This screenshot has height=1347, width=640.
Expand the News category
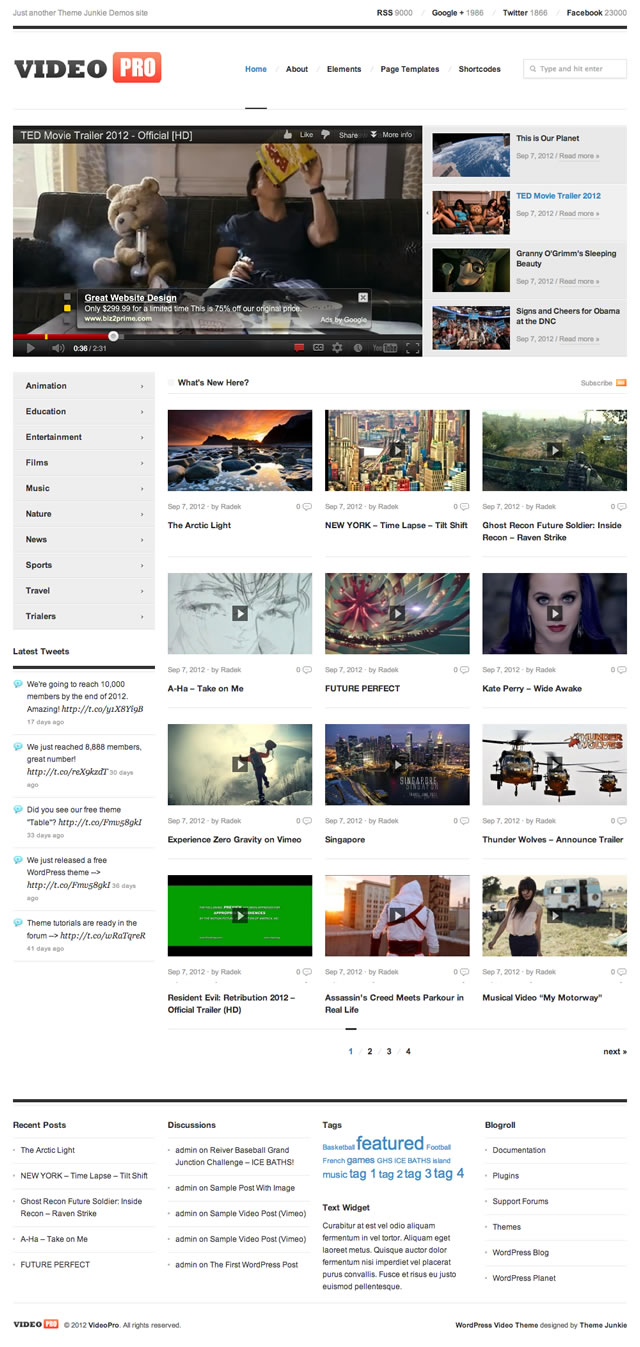[84, 539]
